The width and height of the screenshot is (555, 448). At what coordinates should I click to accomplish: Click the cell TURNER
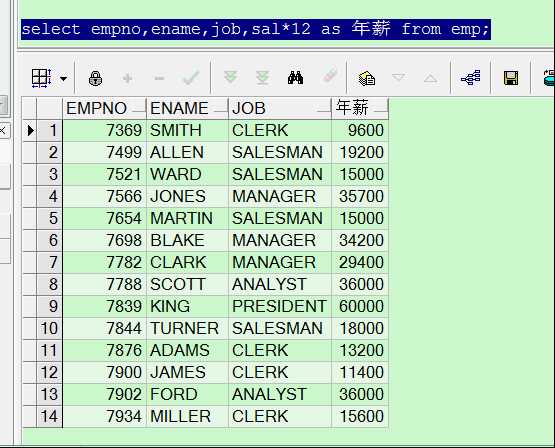[187, 328]
